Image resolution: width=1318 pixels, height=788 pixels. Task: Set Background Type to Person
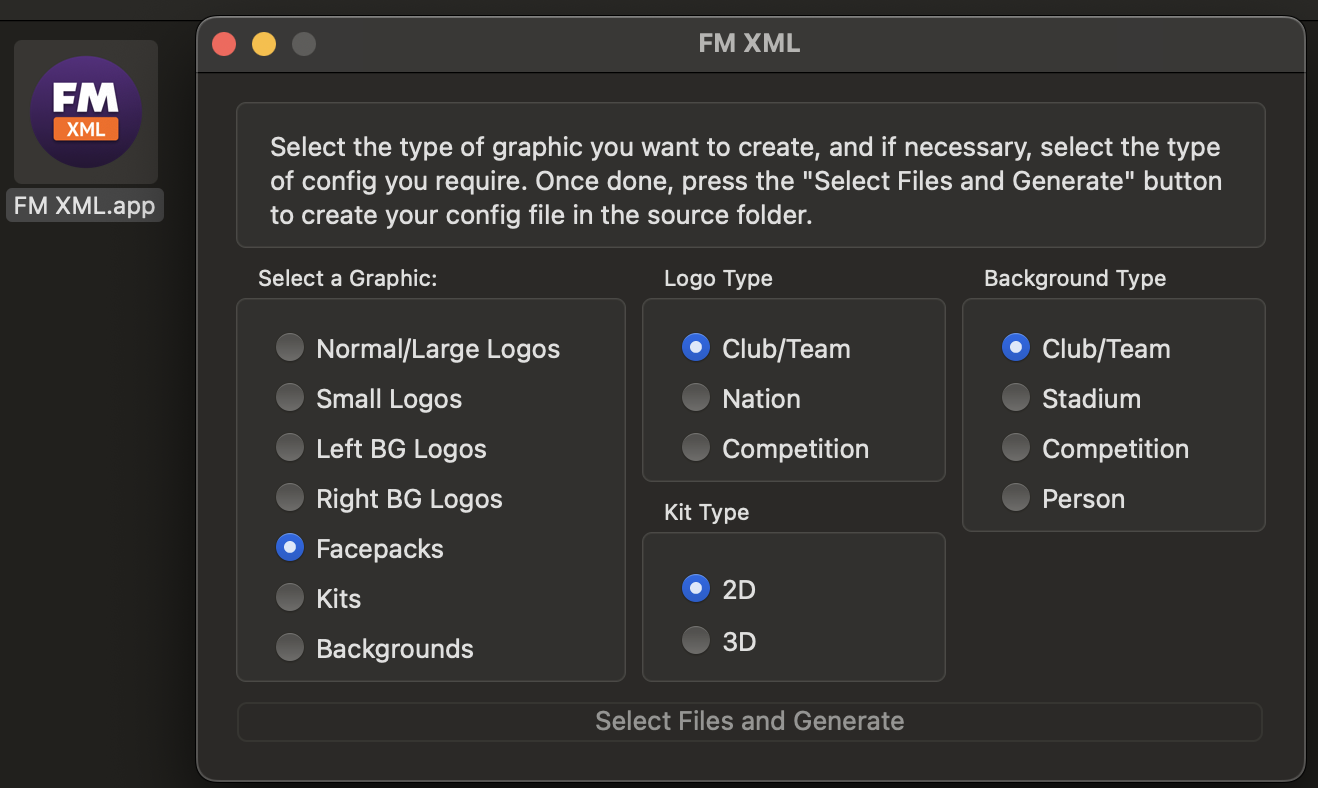pyautogui.click(x=1016, y=498)
